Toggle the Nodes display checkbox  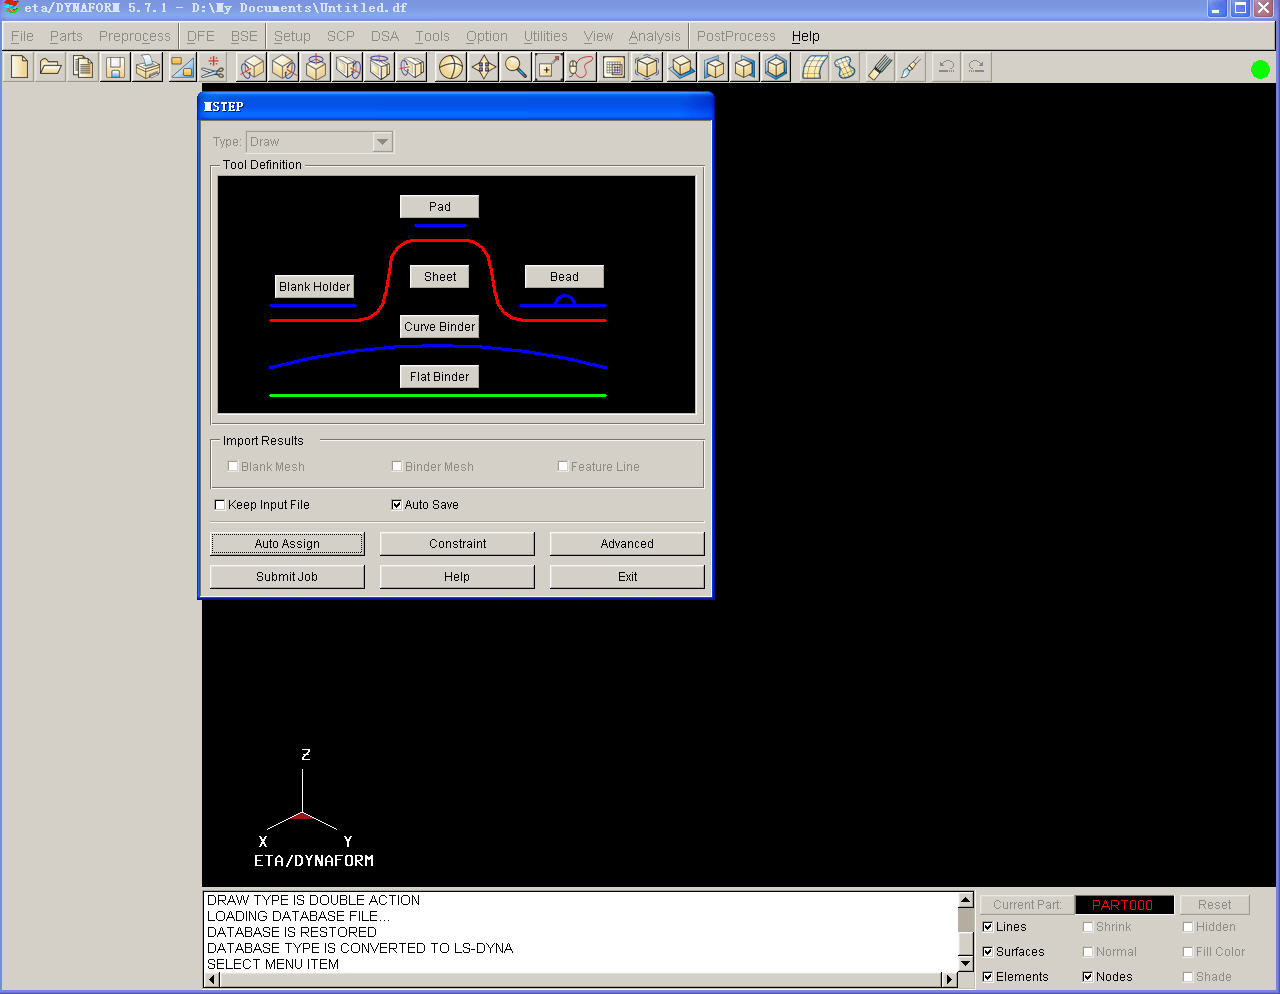coord(1088,977)
